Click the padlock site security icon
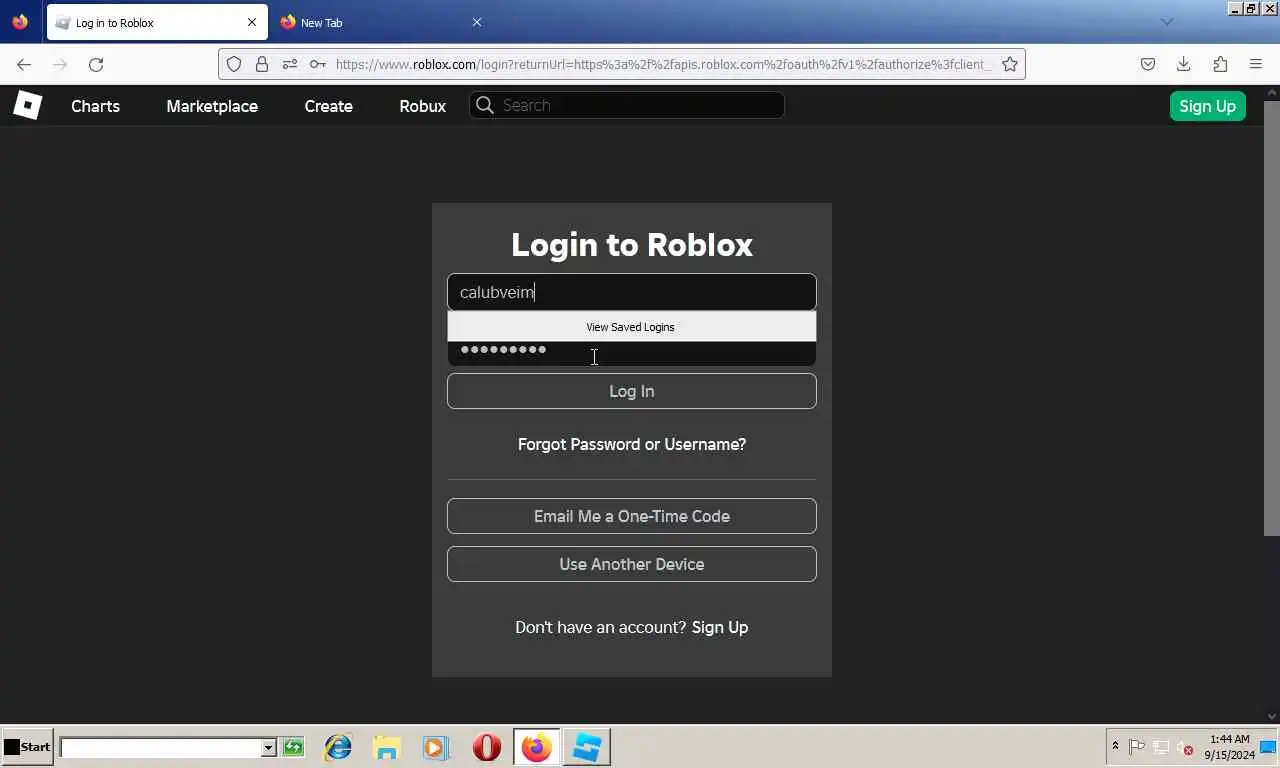 pyautogui.click(x=262, y=64)
